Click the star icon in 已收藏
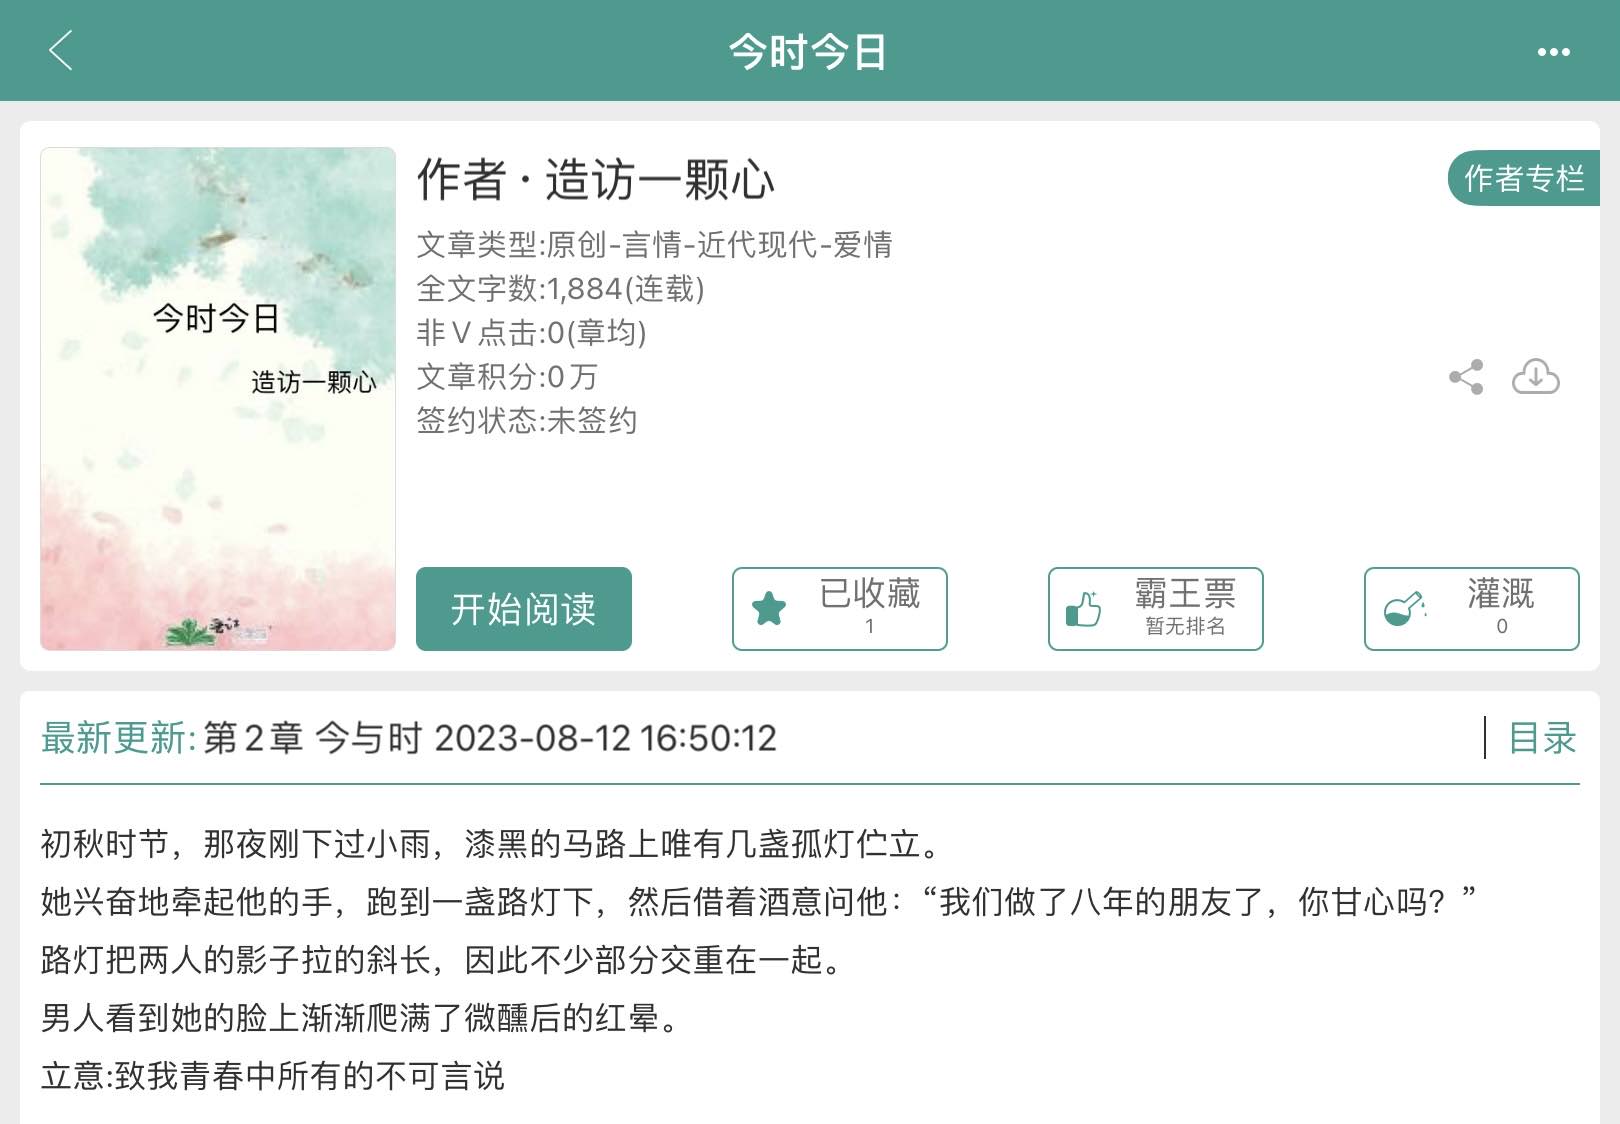This screenshot has width=1620, height=1124. 769,608
